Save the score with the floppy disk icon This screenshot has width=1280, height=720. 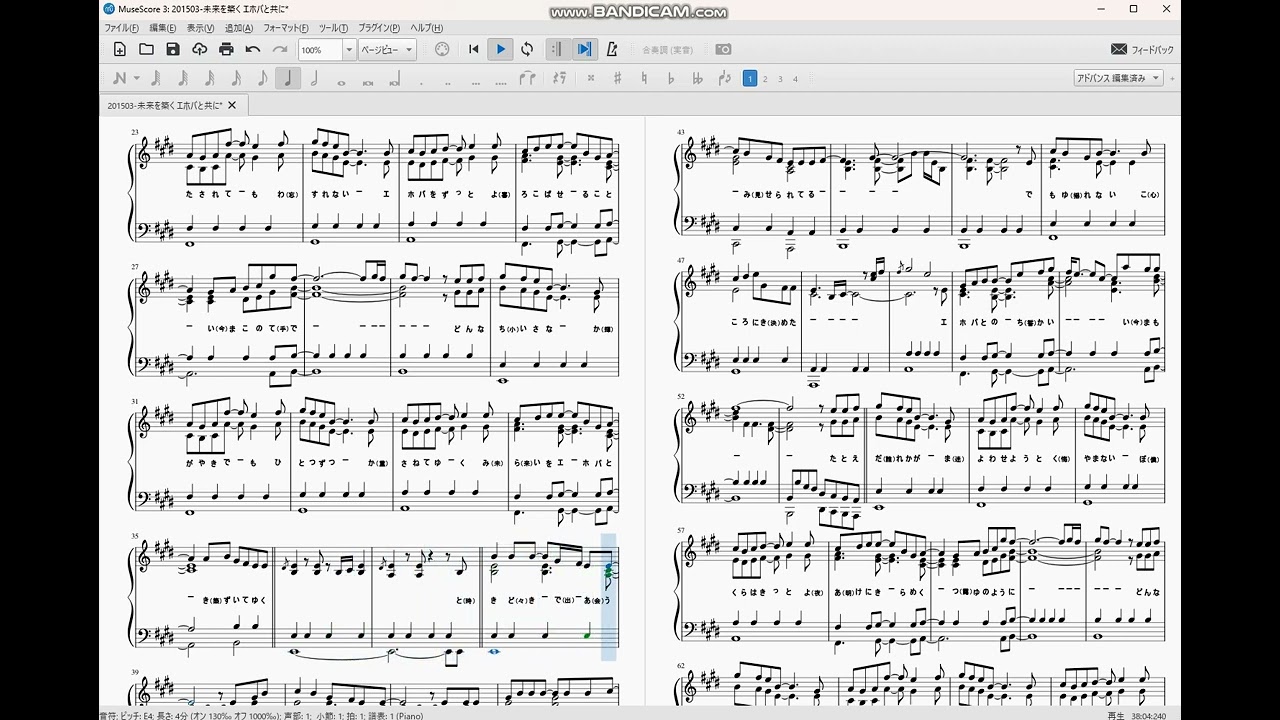click(x=173, y=49)
